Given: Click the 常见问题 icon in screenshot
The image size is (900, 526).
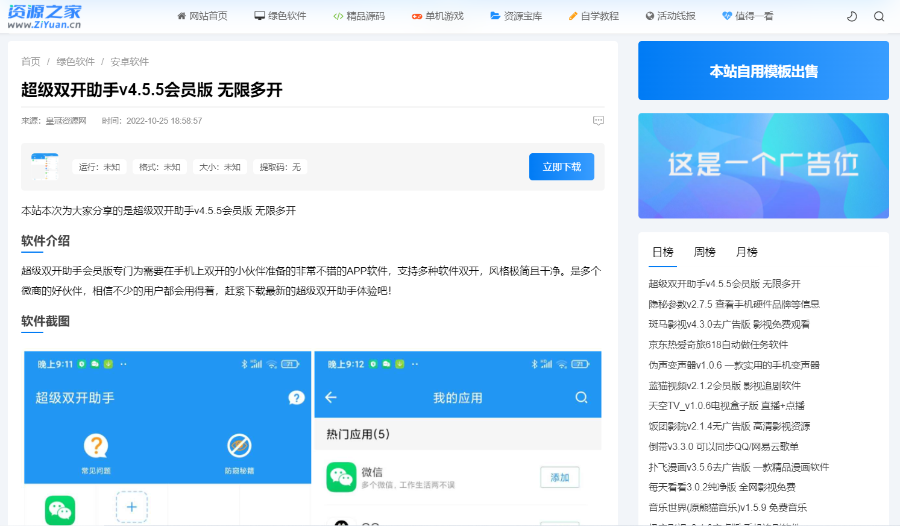Looking at the screenshot, I should (96, 446).
